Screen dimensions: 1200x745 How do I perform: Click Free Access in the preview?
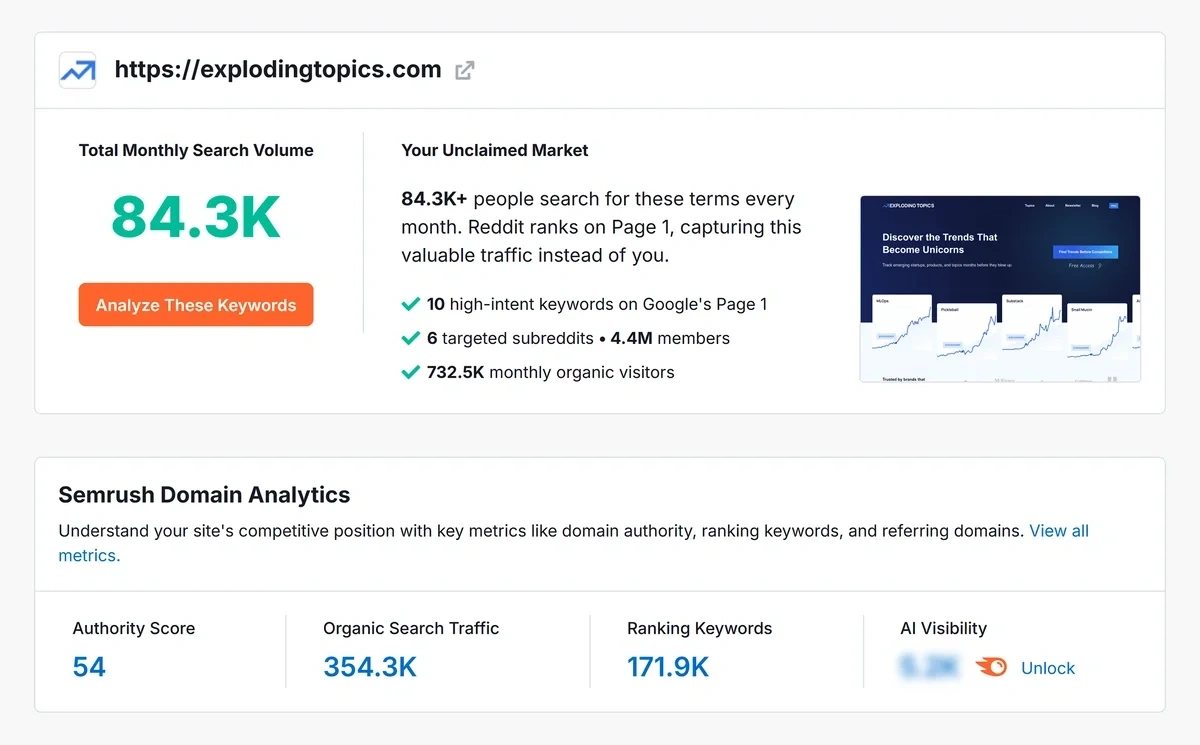[1081, 265]
